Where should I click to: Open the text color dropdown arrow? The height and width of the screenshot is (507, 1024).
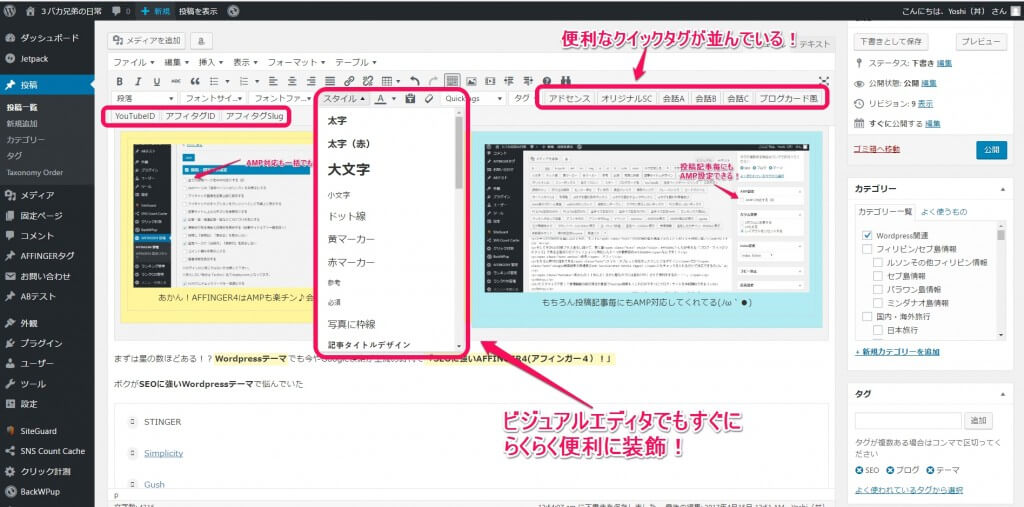pos(392,99)
